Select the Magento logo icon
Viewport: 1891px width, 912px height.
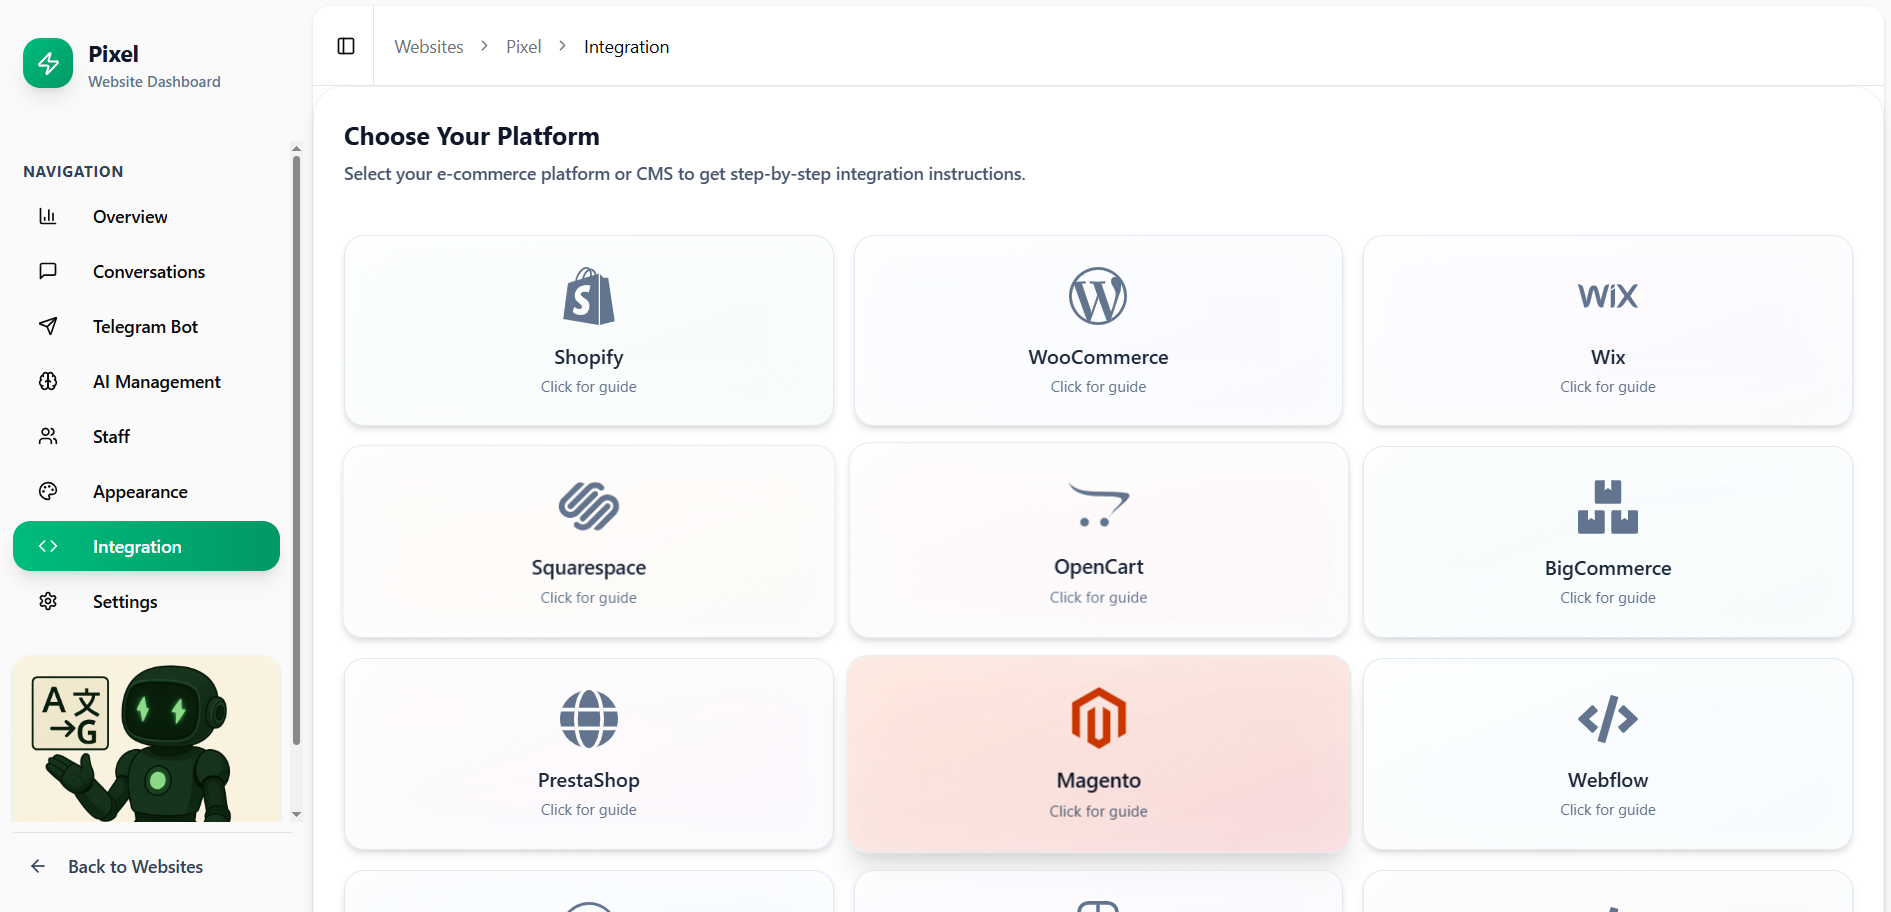(x=1098, y=718)
